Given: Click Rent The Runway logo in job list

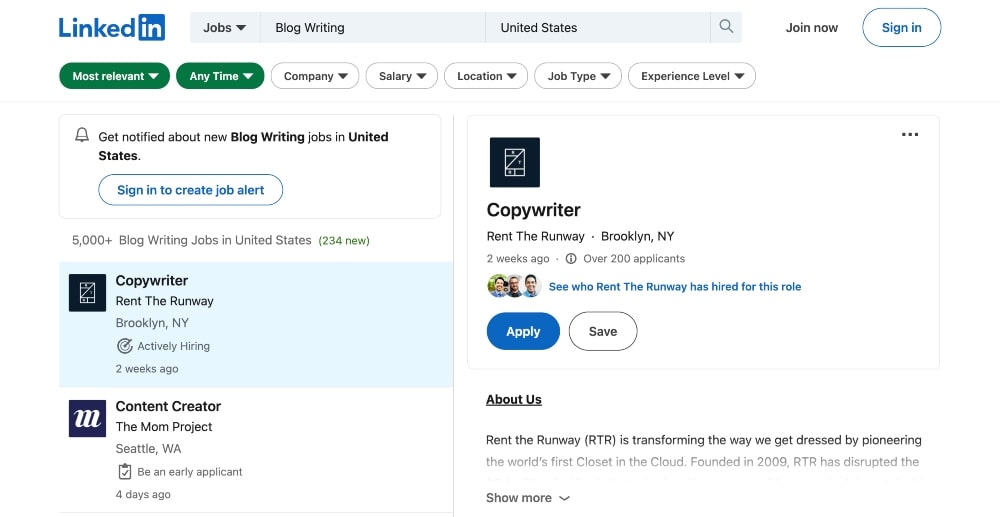Looking at the screenshot, I should 87,293.
